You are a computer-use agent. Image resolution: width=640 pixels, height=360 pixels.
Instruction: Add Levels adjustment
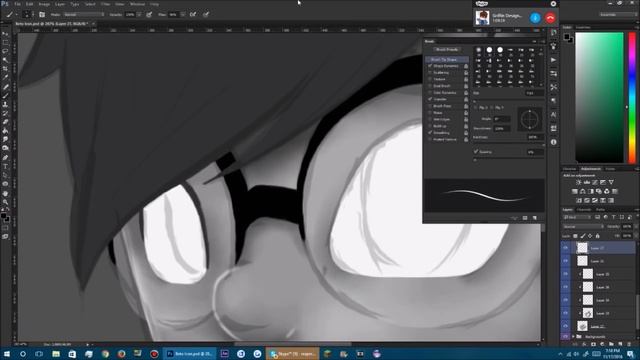(x=587, y=182)
